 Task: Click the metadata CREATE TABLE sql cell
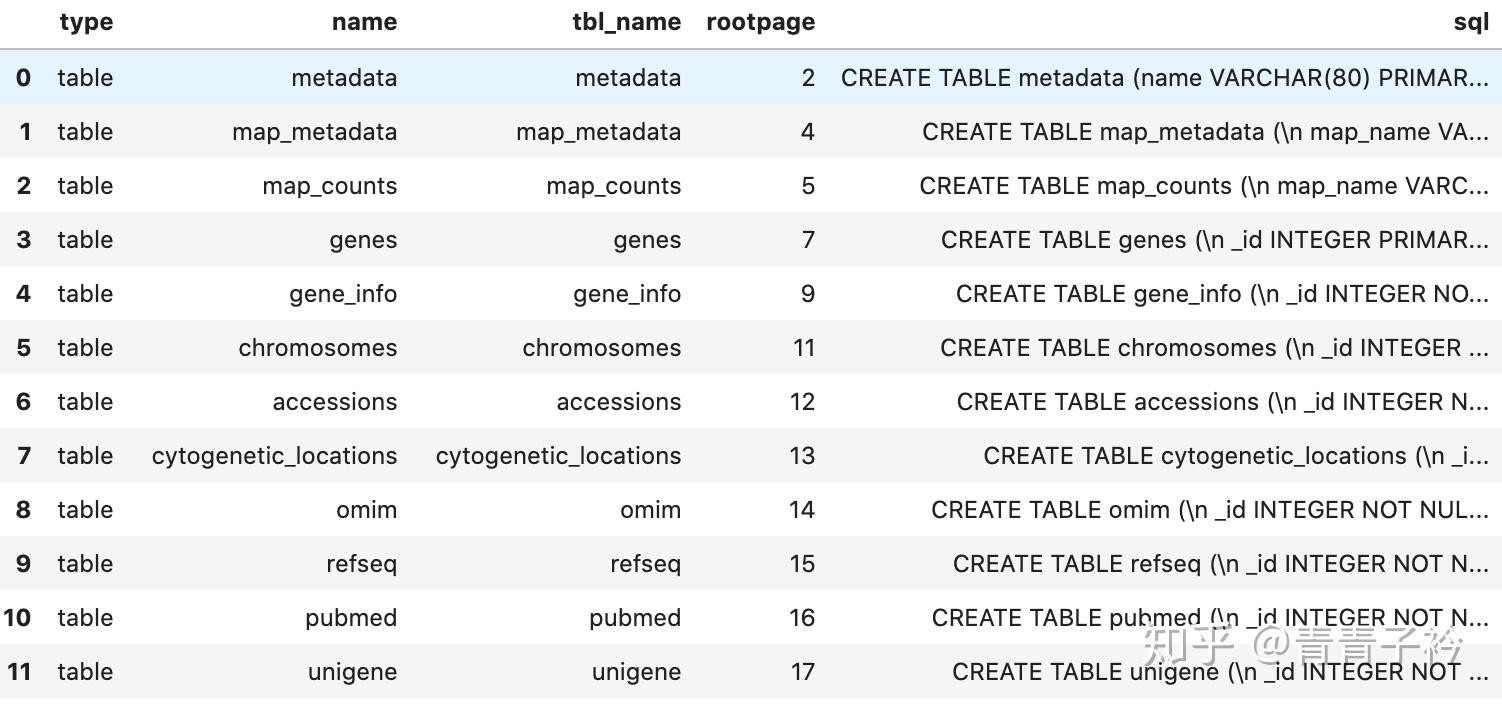(1164, 78)
